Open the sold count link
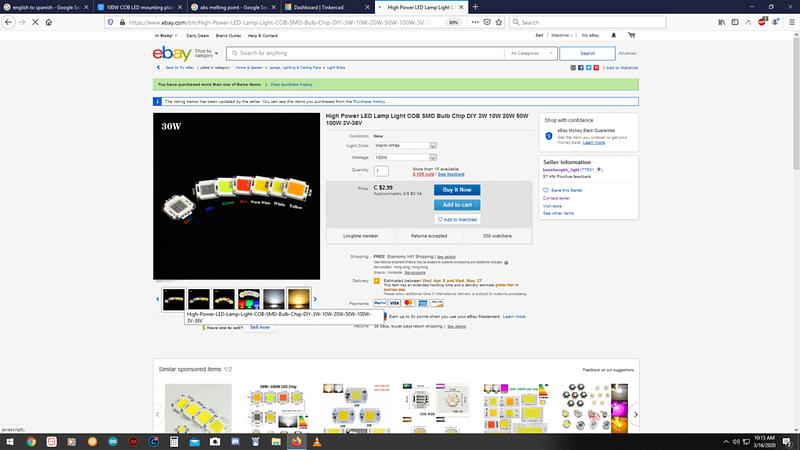The width and height of the screenshot is (800, 450). pyautogui.click(x=423, y=174)
